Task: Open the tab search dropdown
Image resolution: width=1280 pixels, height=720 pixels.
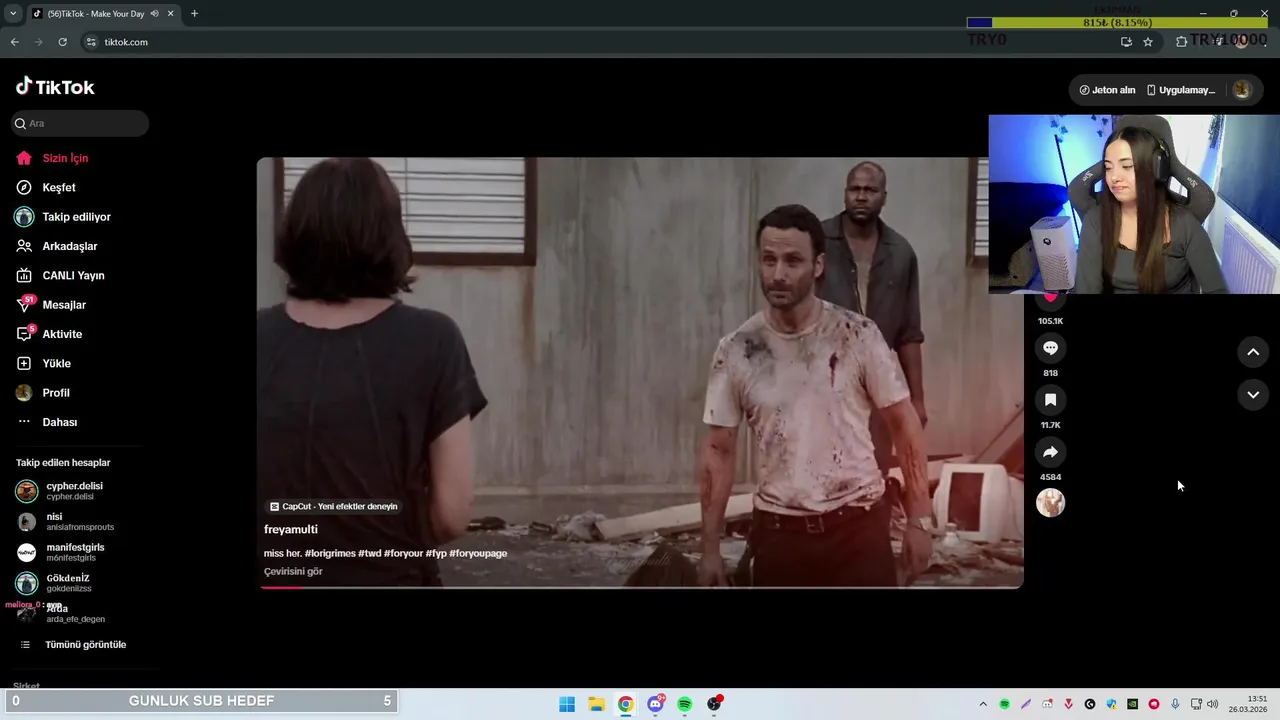Action: 13,14
